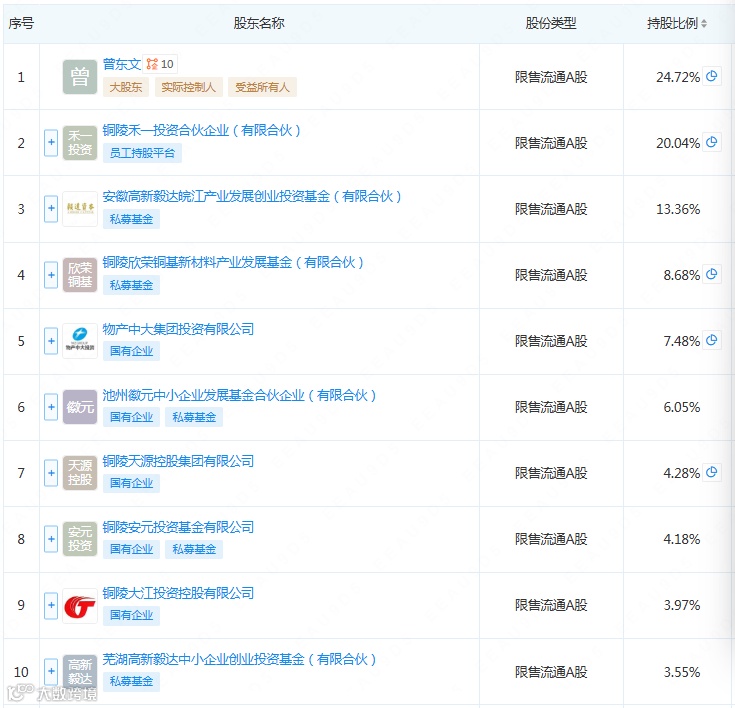Select the 安元投资 logo tile

point(80,539)
